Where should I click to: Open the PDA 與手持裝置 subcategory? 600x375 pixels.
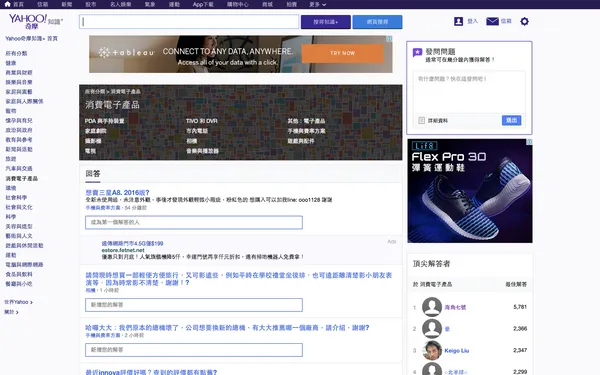click(x=104, y=121)
